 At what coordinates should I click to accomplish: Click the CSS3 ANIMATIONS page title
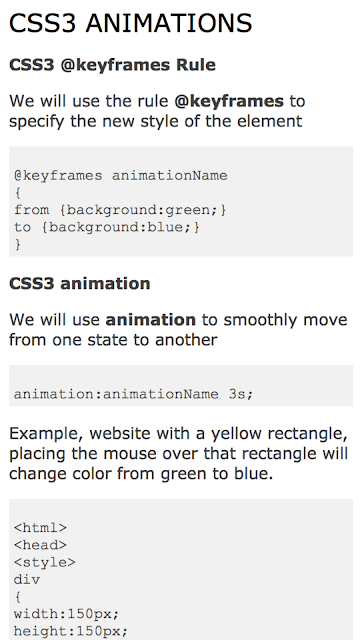131,23
